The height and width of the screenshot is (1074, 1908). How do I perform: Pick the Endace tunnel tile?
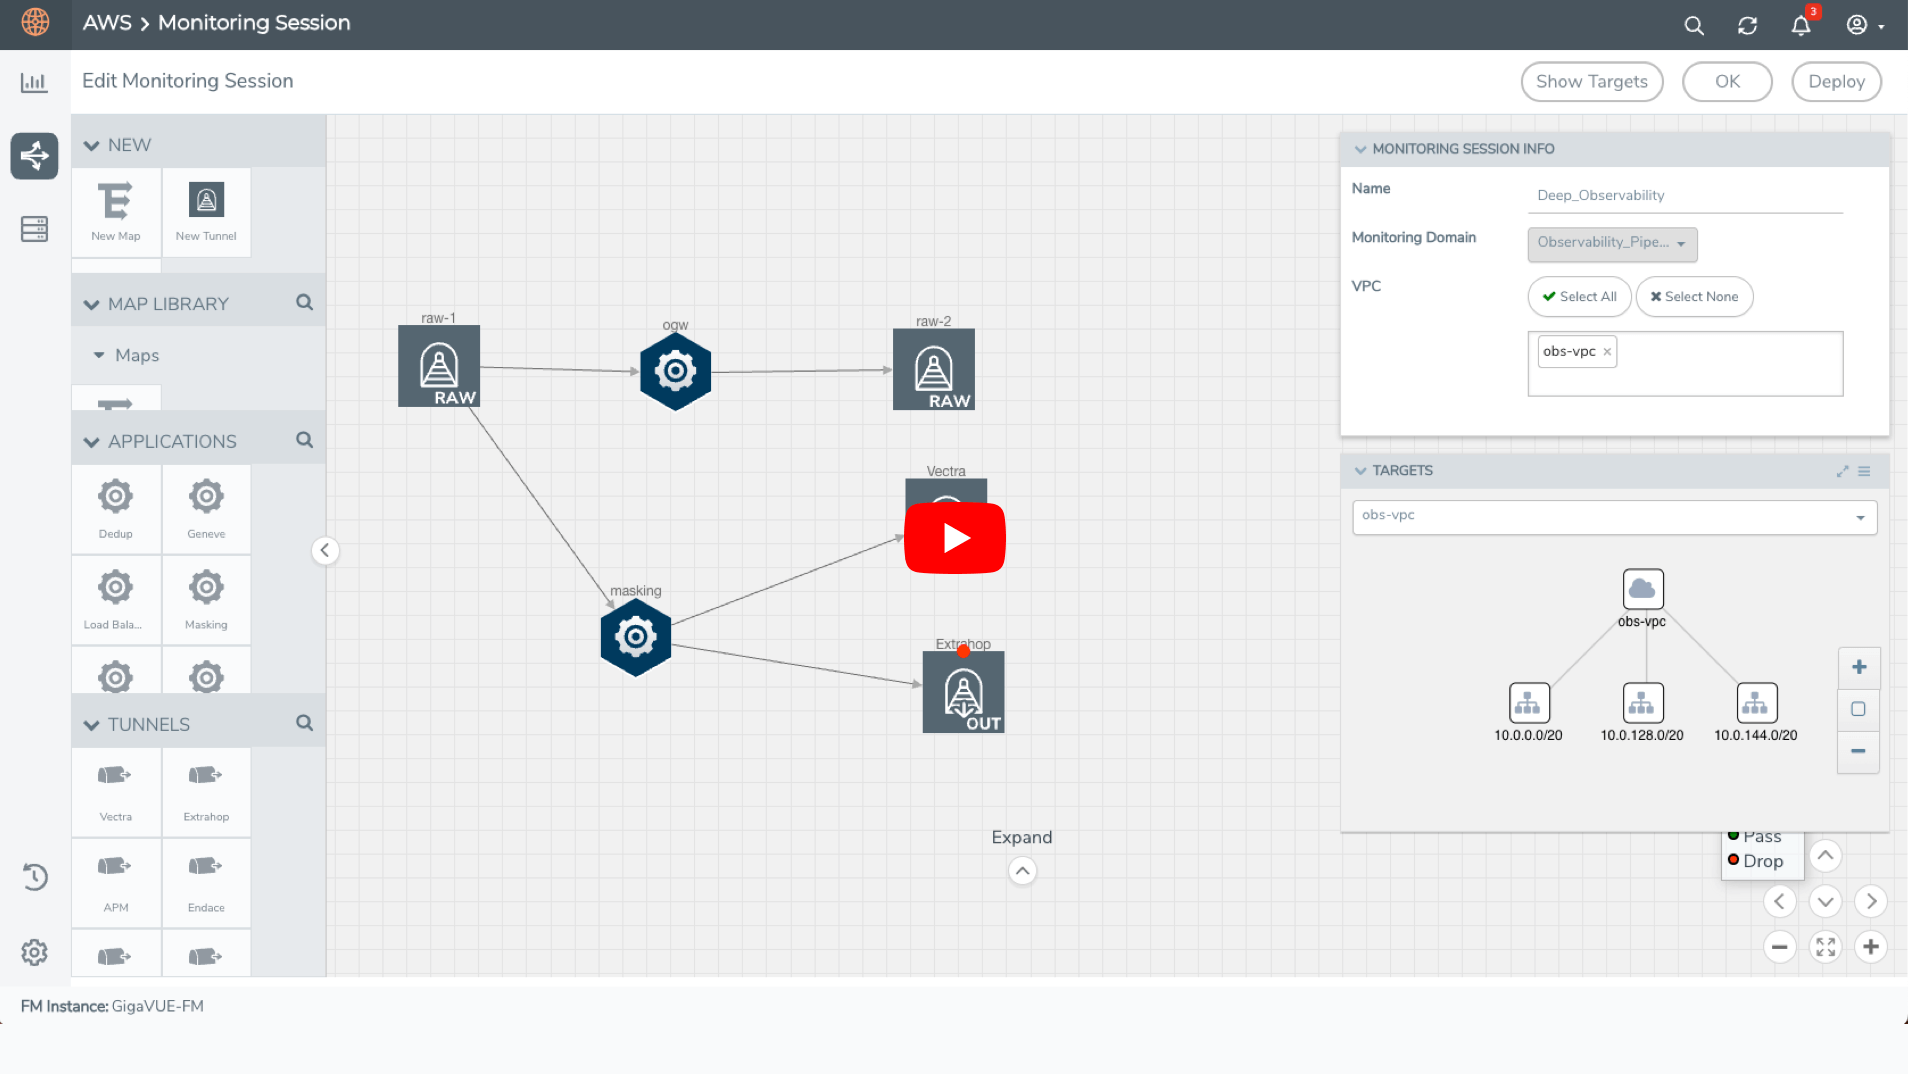coord(206,882)
